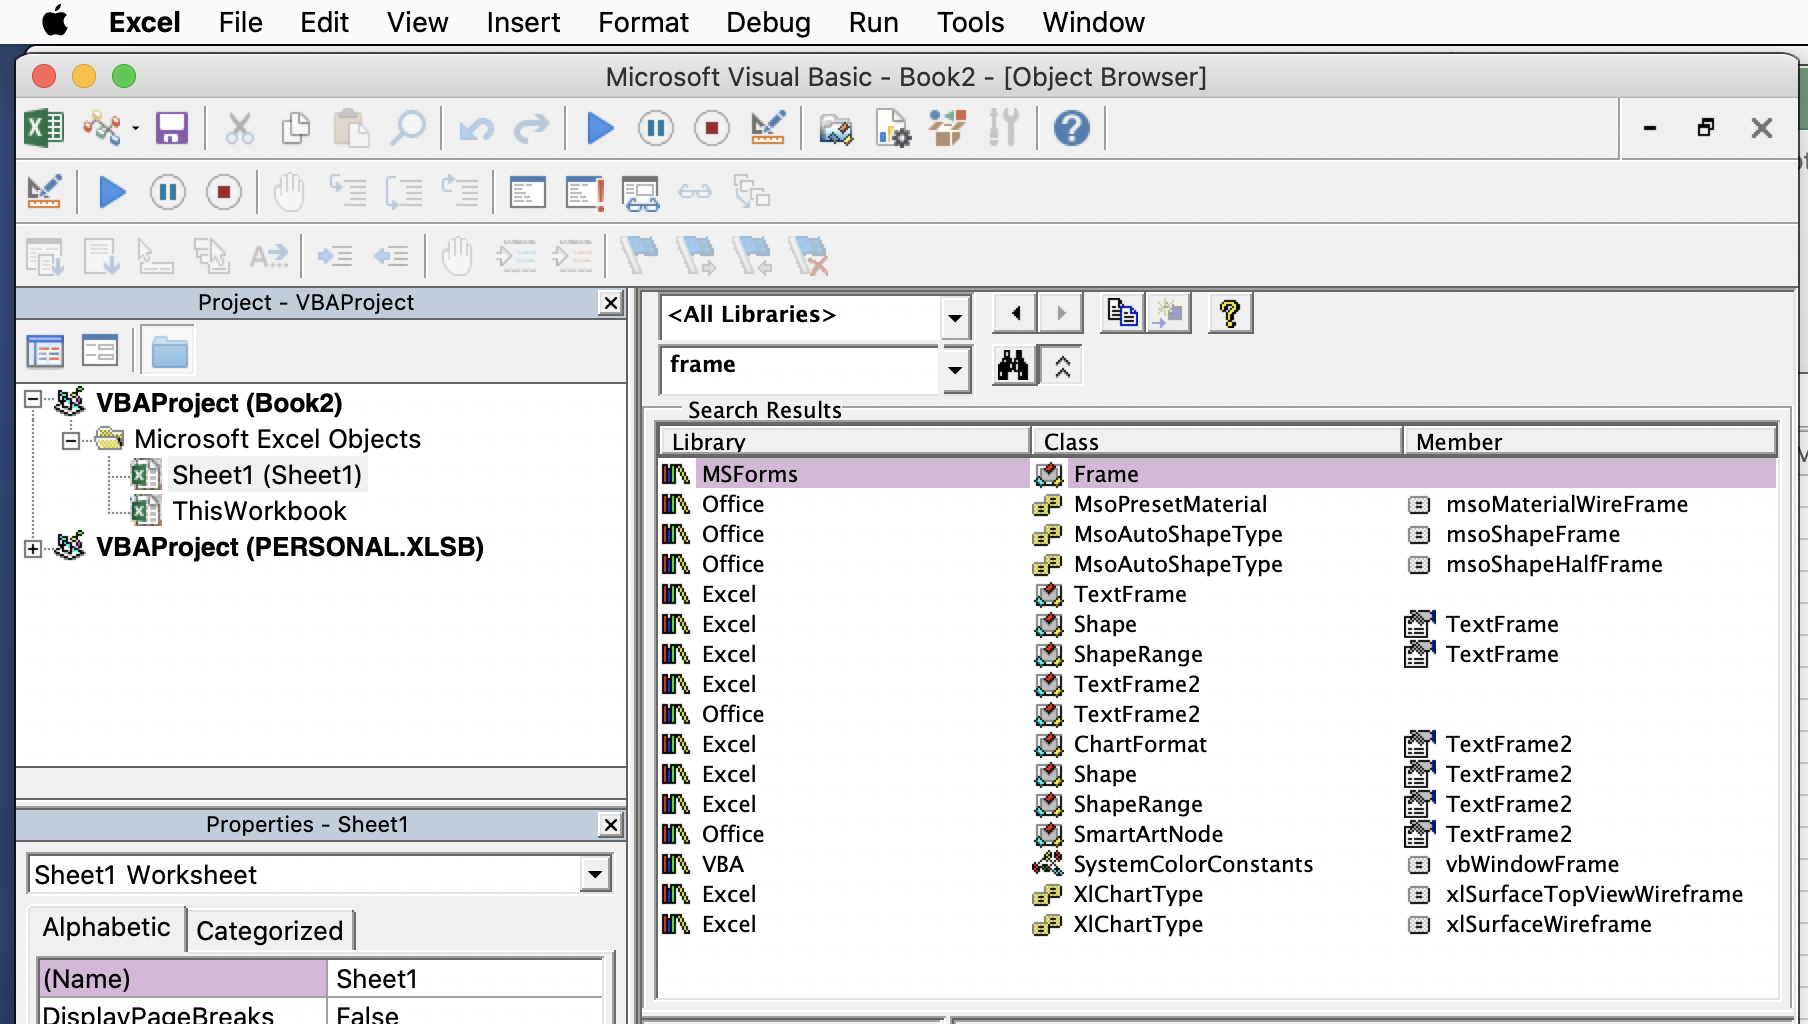The height and width of the screenshot is (1024, 1808).
Task: Sort results by Library column header
Action: [x=844, y=441]
